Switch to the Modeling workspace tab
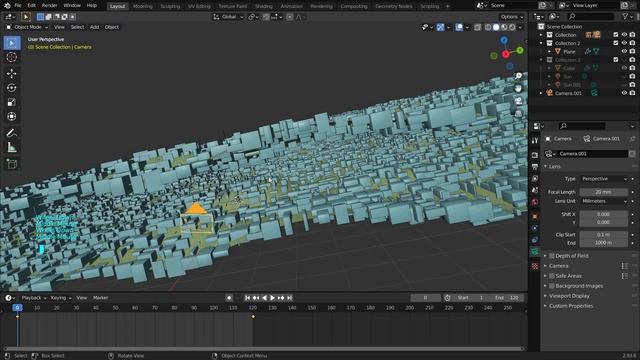This screenshot has height=360, width=640. pyautogui.click(x=142, y=6)
